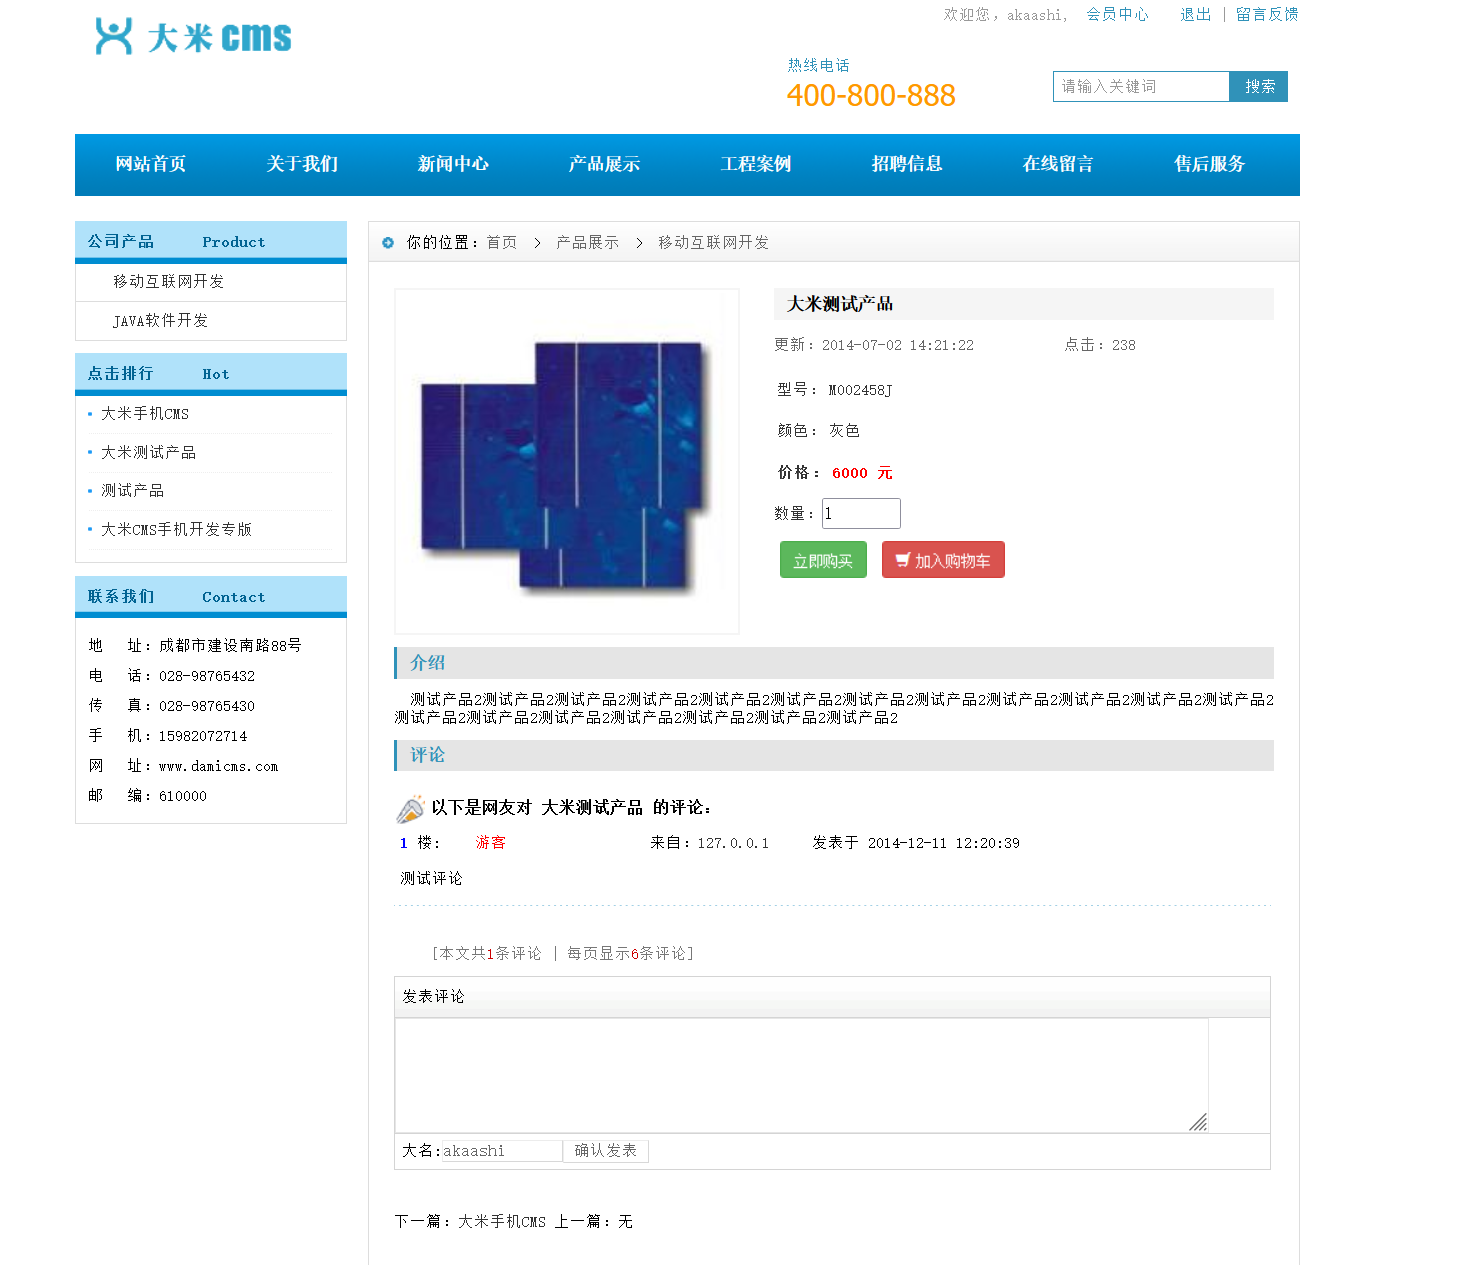Select JAVA软件开发 product category
The width and height of the screenshot is (1470, 1265).
(x=161, y=321)
